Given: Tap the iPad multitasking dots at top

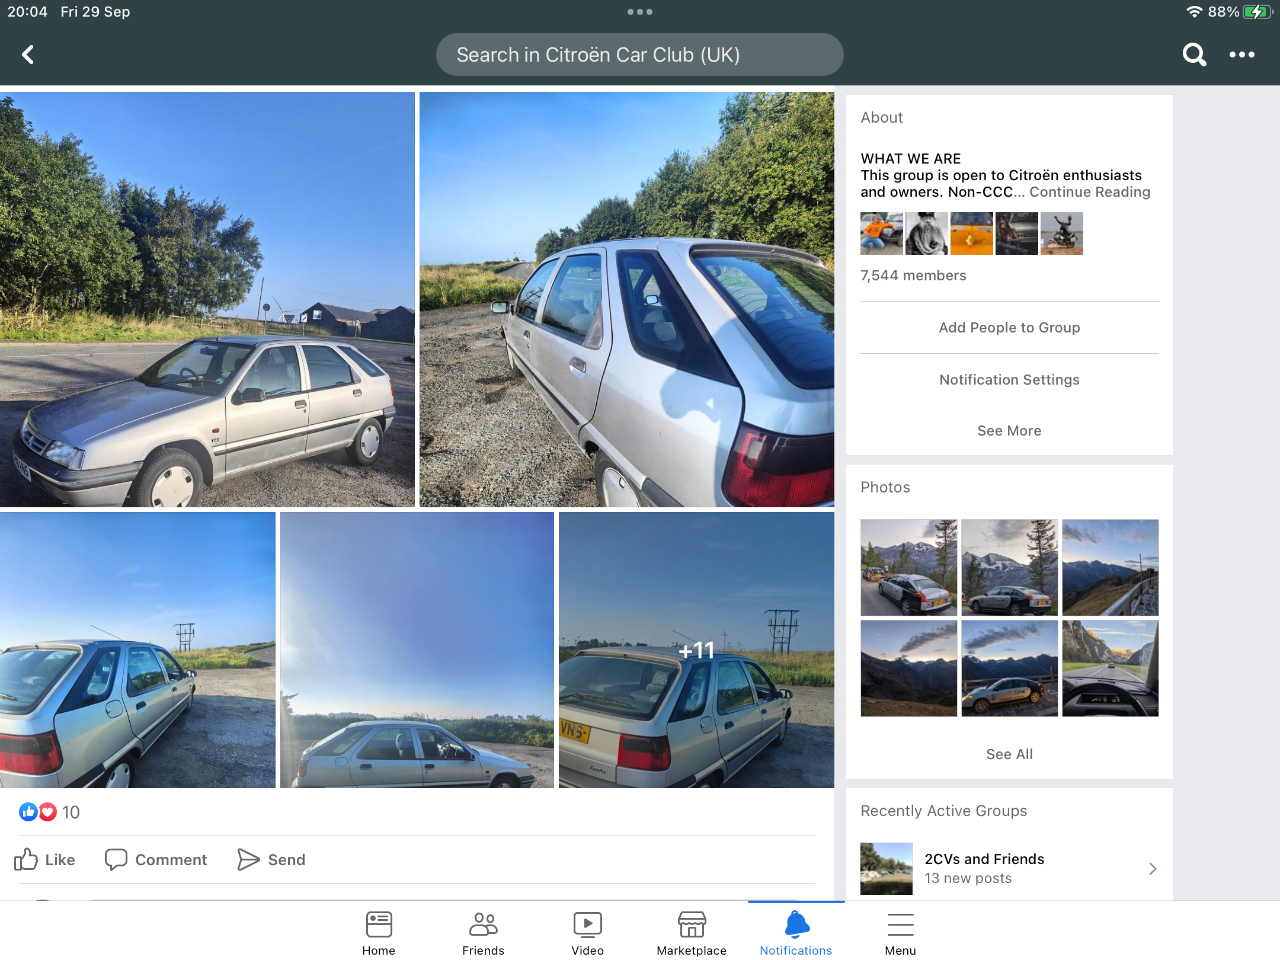Looking at the screenshot, I should [640, 12].
